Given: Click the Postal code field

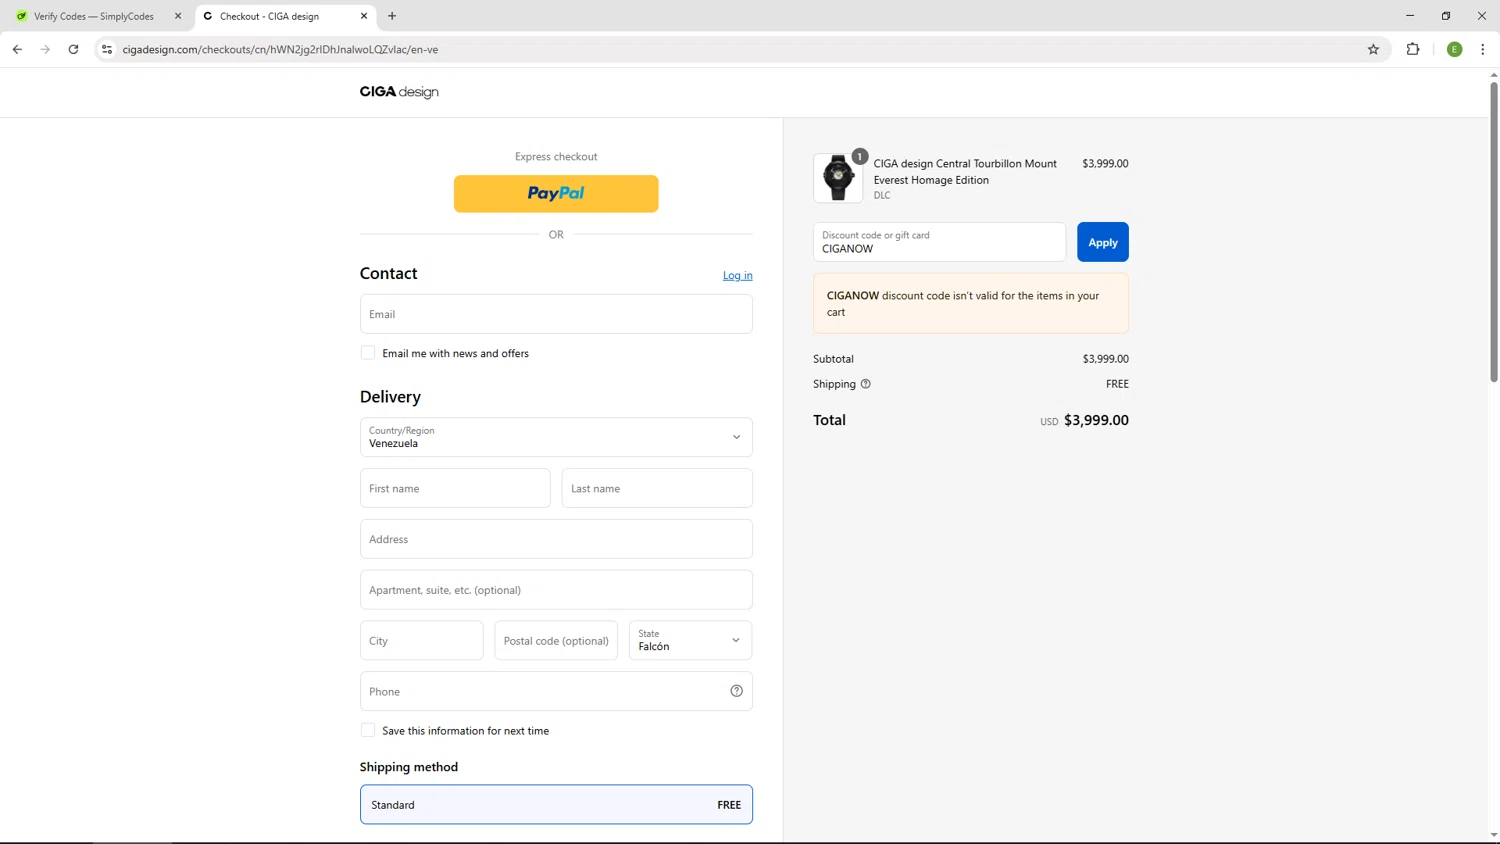Looking at the screenshot, I should click(556, 641).
